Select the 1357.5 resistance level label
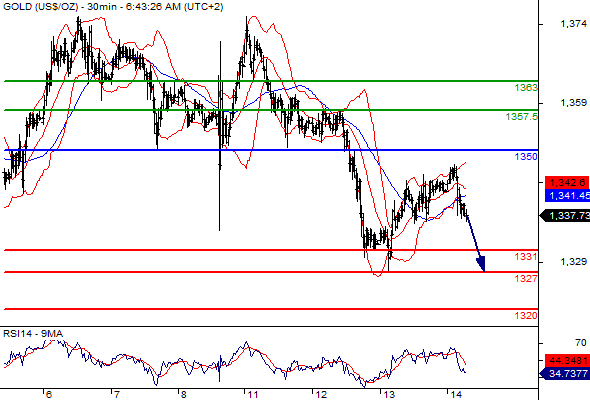Viewport: 590px width, 400px height. tap(522, 117)
